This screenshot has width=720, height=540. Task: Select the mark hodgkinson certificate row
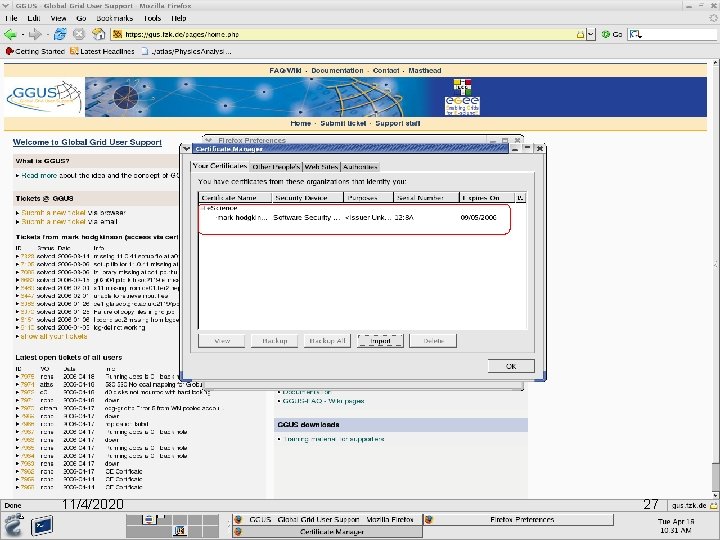[x=355, y=218]
